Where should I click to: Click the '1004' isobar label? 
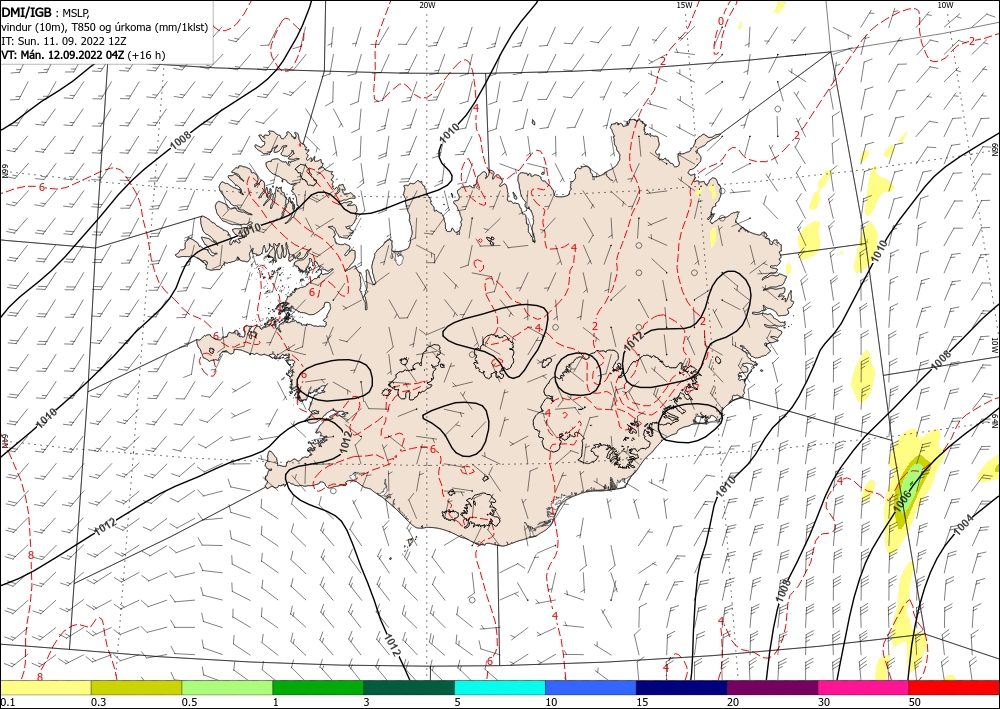tap(961, 525)
